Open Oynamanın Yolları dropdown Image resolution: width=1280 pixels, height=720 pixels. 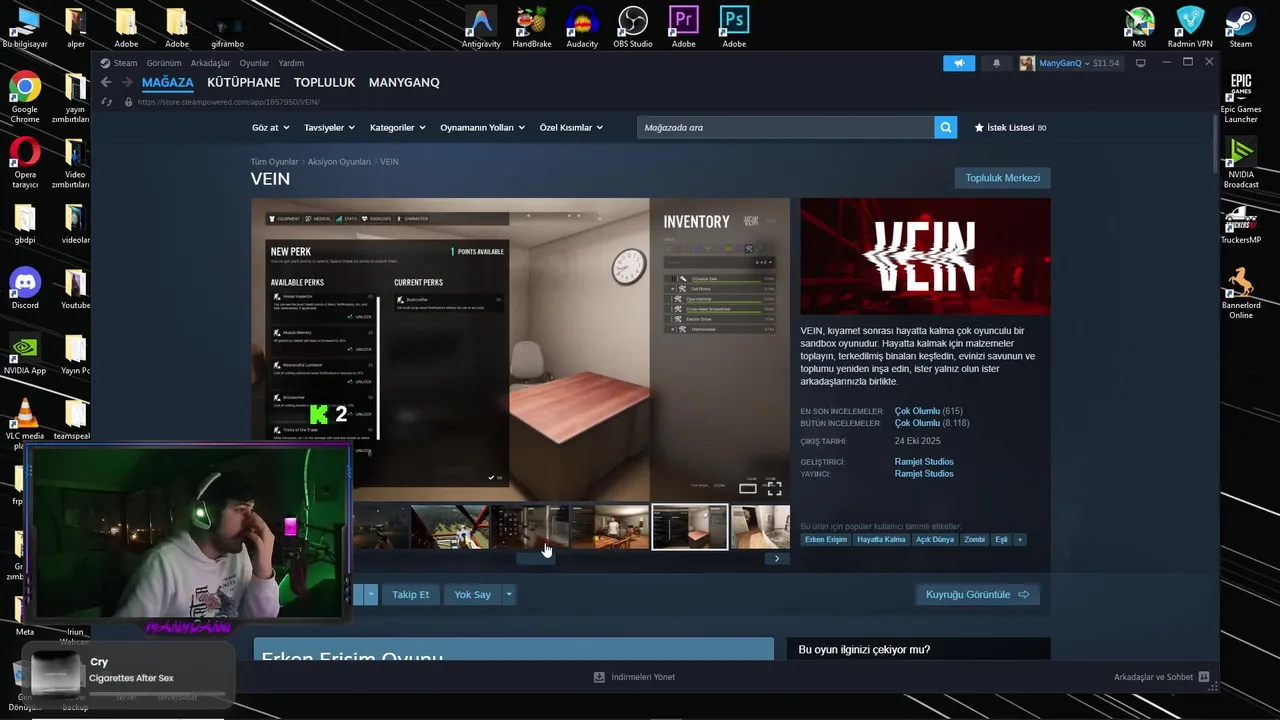pos(482,128)
